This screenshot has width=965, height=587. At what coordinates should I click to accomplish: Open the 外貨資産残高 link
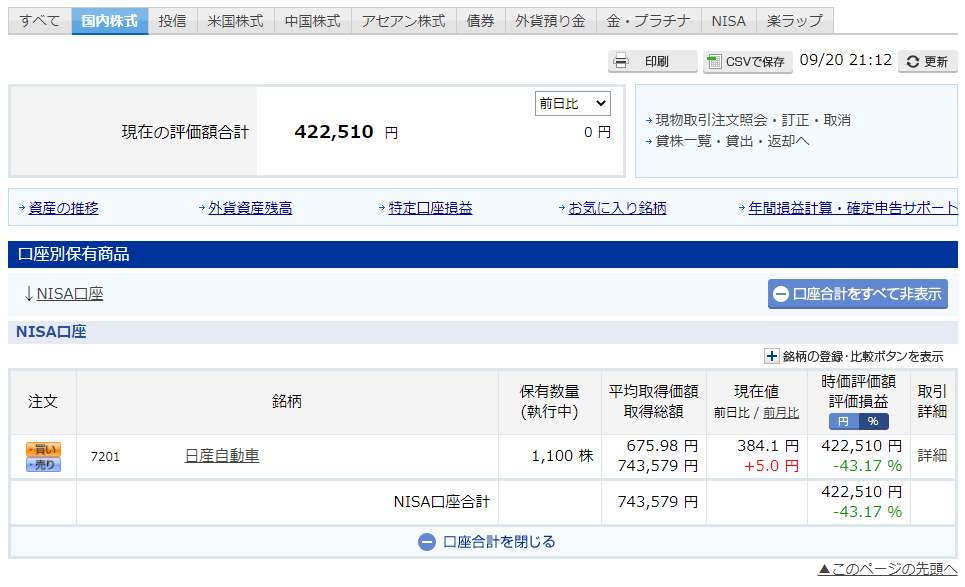coord(250,208)
